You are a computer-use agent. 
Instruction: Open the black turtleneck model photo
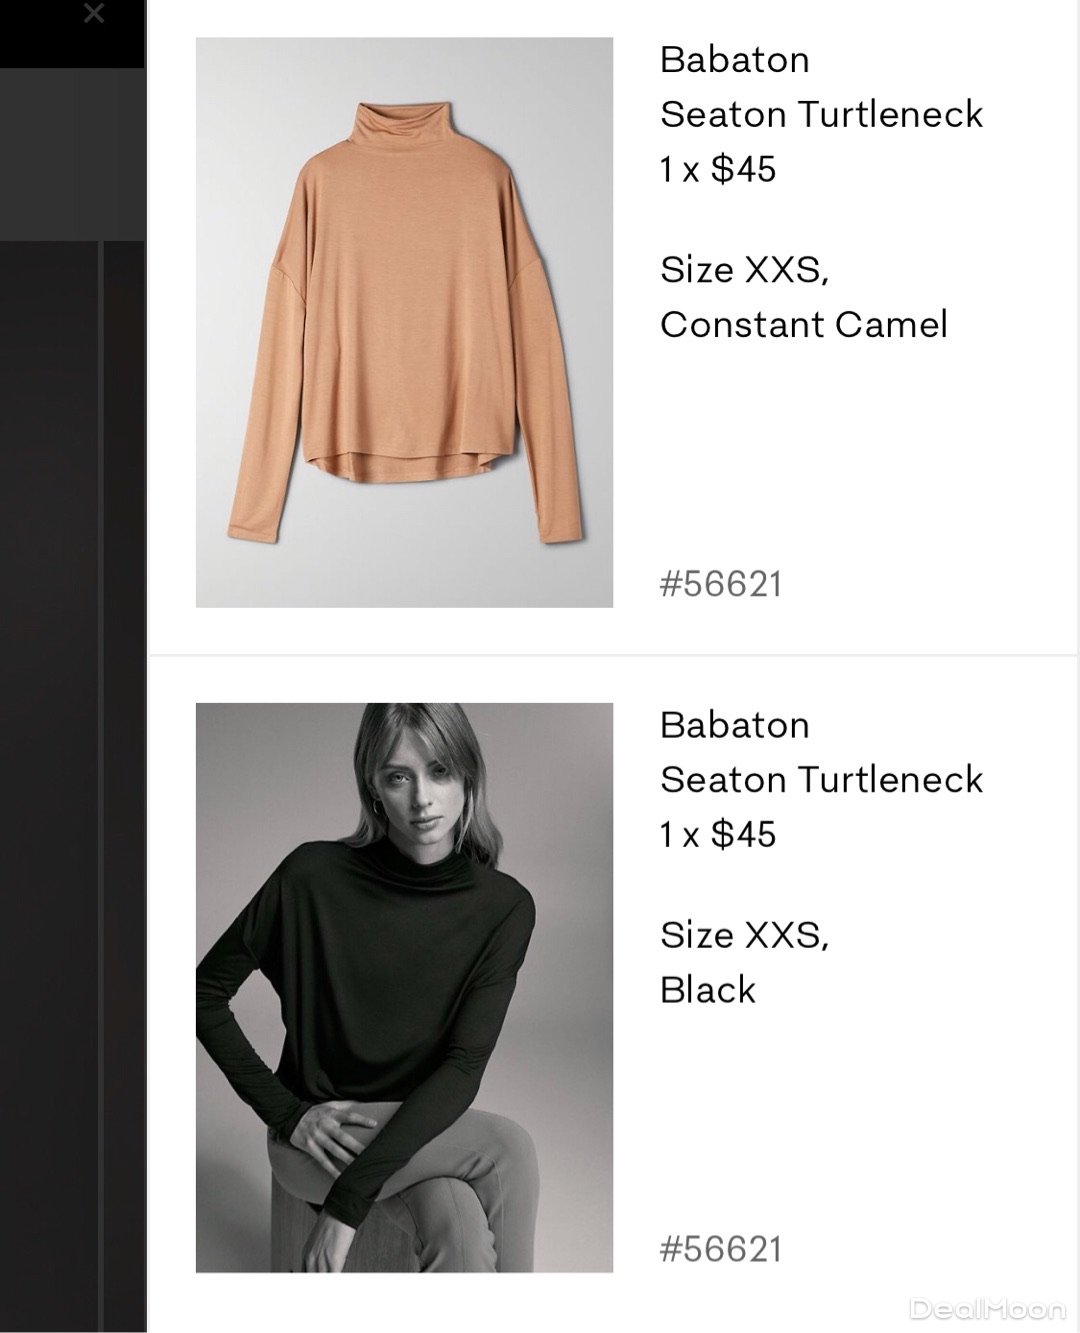coord(404,987)
